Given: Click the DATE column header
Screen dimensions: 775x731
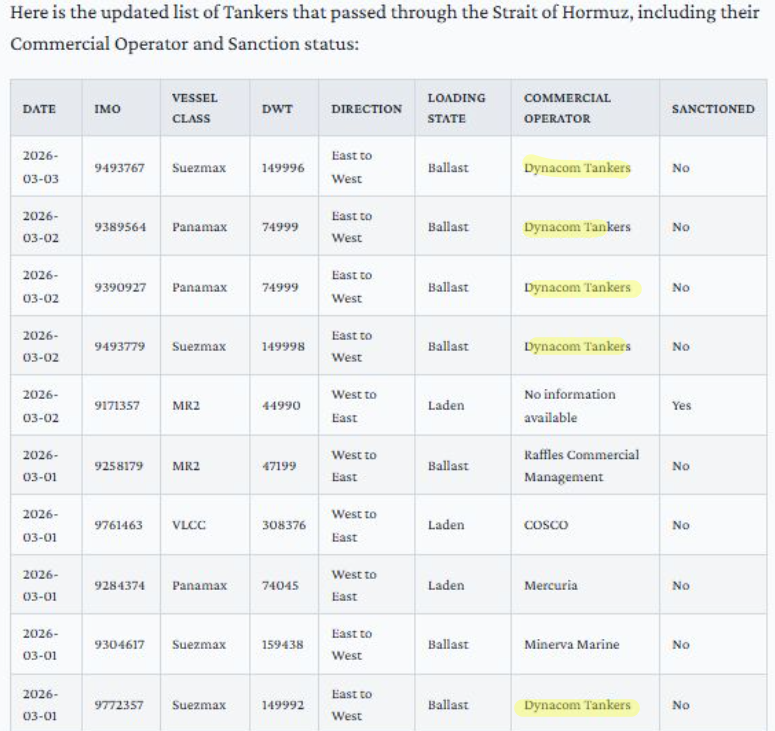Looking at the screenshot, I should point(39,109).
